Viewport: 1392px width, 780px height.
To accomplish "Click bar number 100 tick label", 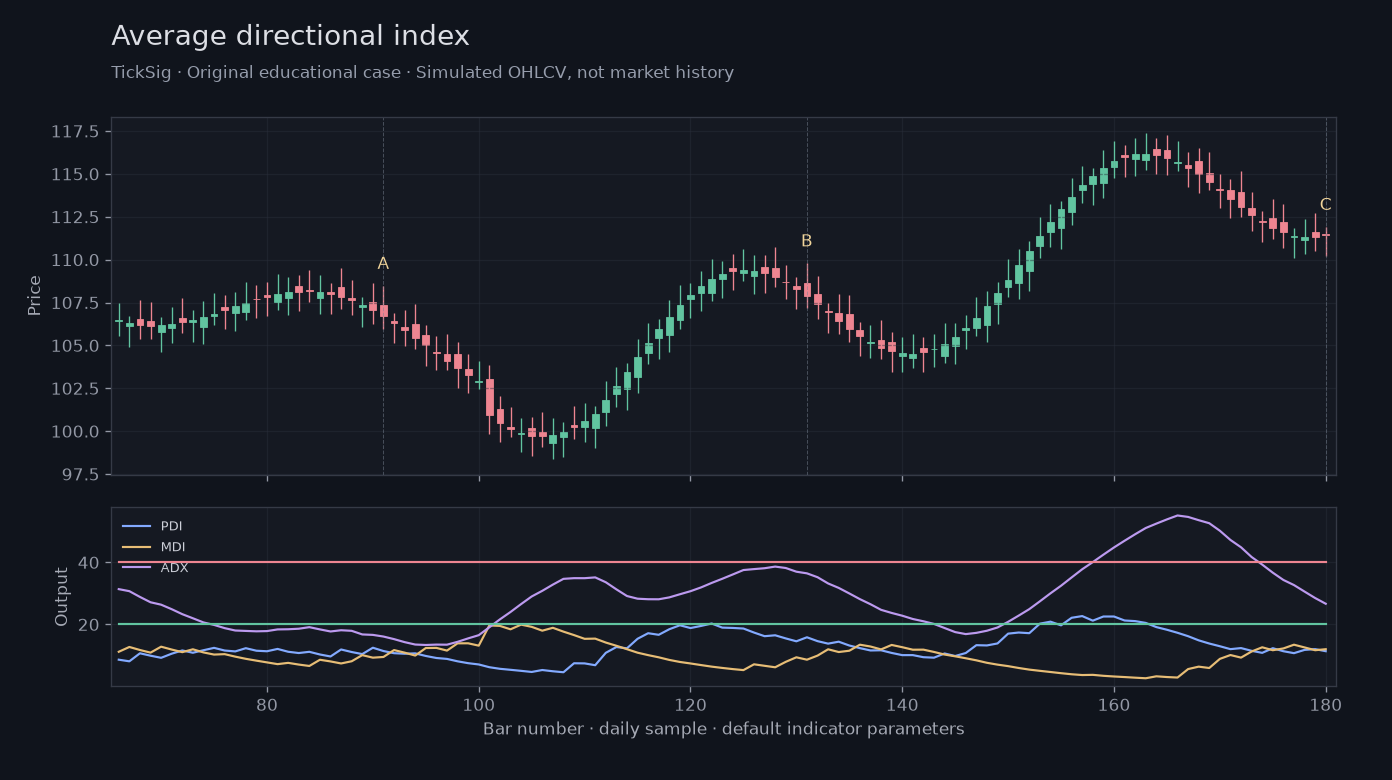I will [x=479, y=704].
